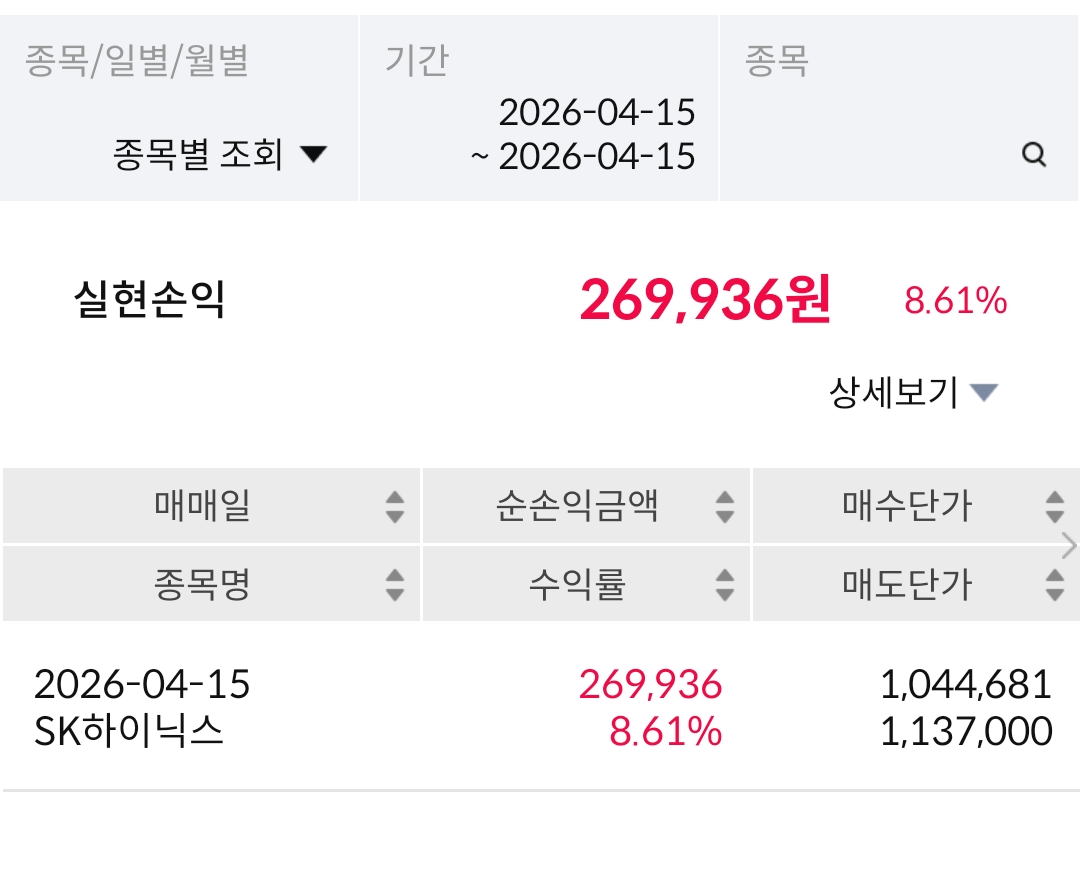Click the 종목명 column header
Image resolution: width=1080 pixels, height=894 pixels.
202,584
